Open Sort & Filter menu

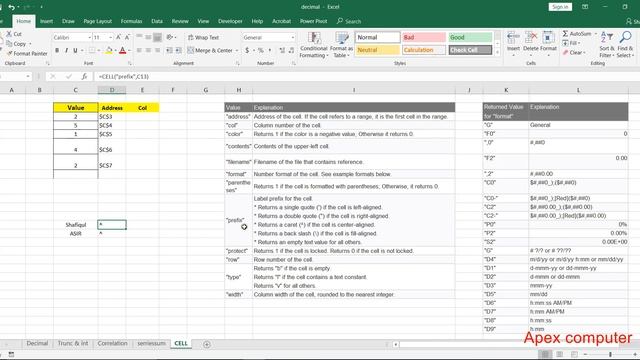point(607,45)
